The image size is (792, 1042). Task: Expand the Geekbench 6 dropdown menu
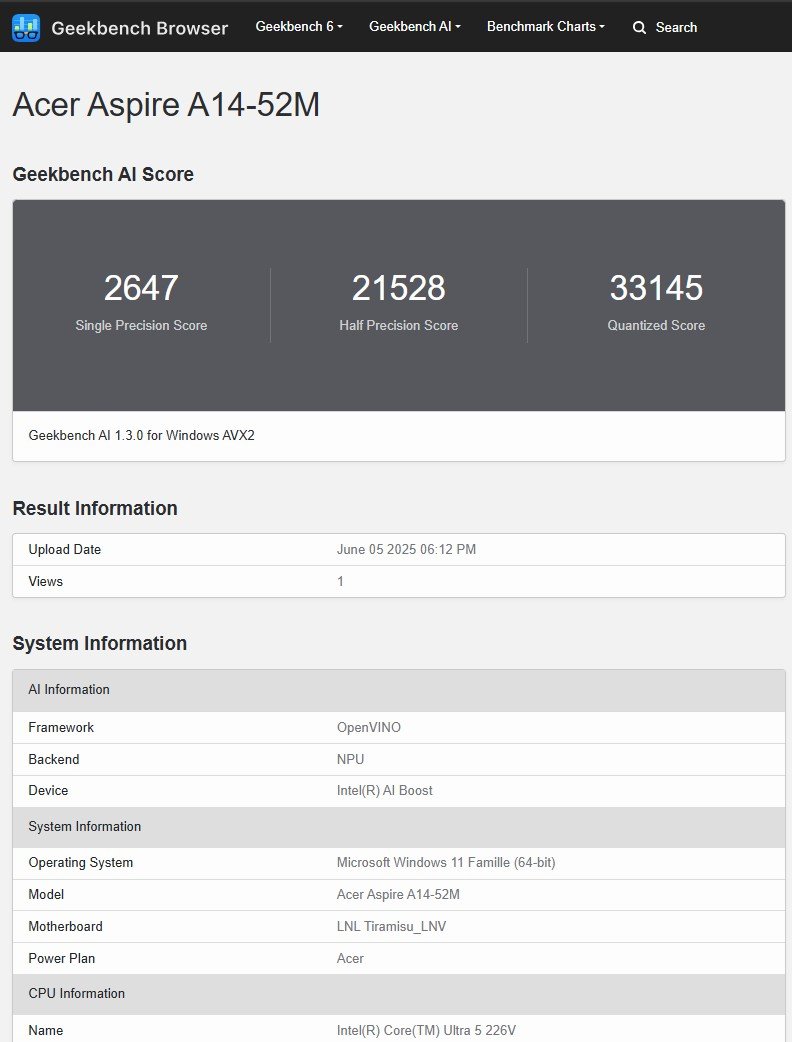click(299, 27)
